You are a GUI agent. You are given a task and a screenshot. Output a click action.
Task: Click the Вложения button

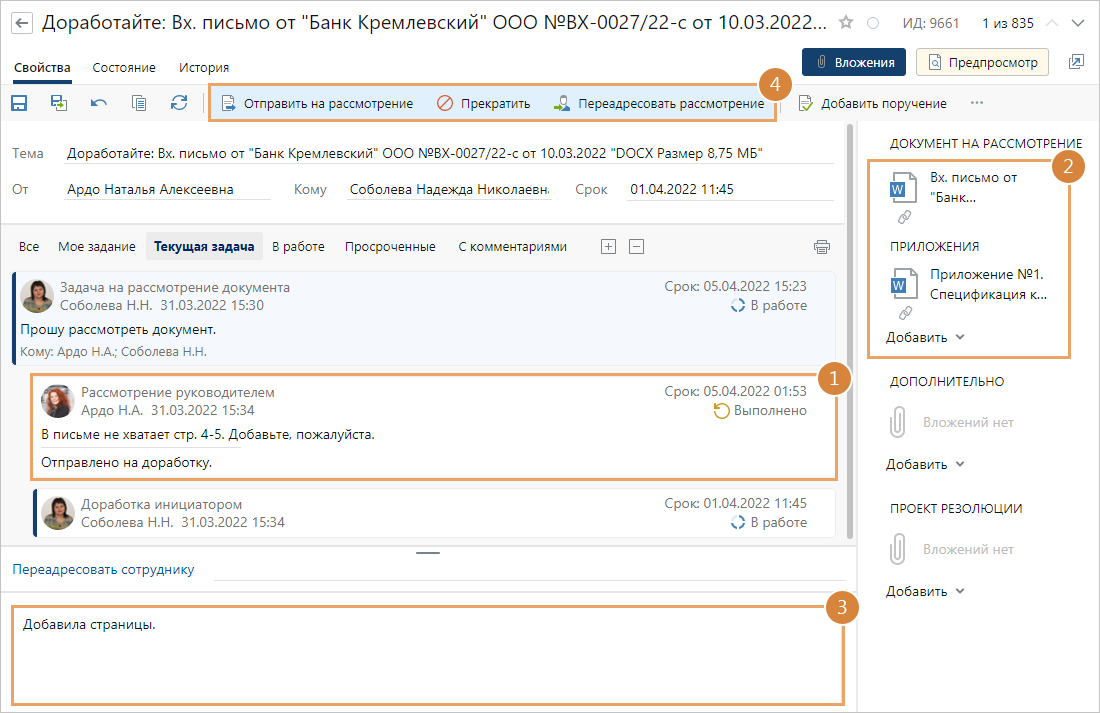[854, 62]
